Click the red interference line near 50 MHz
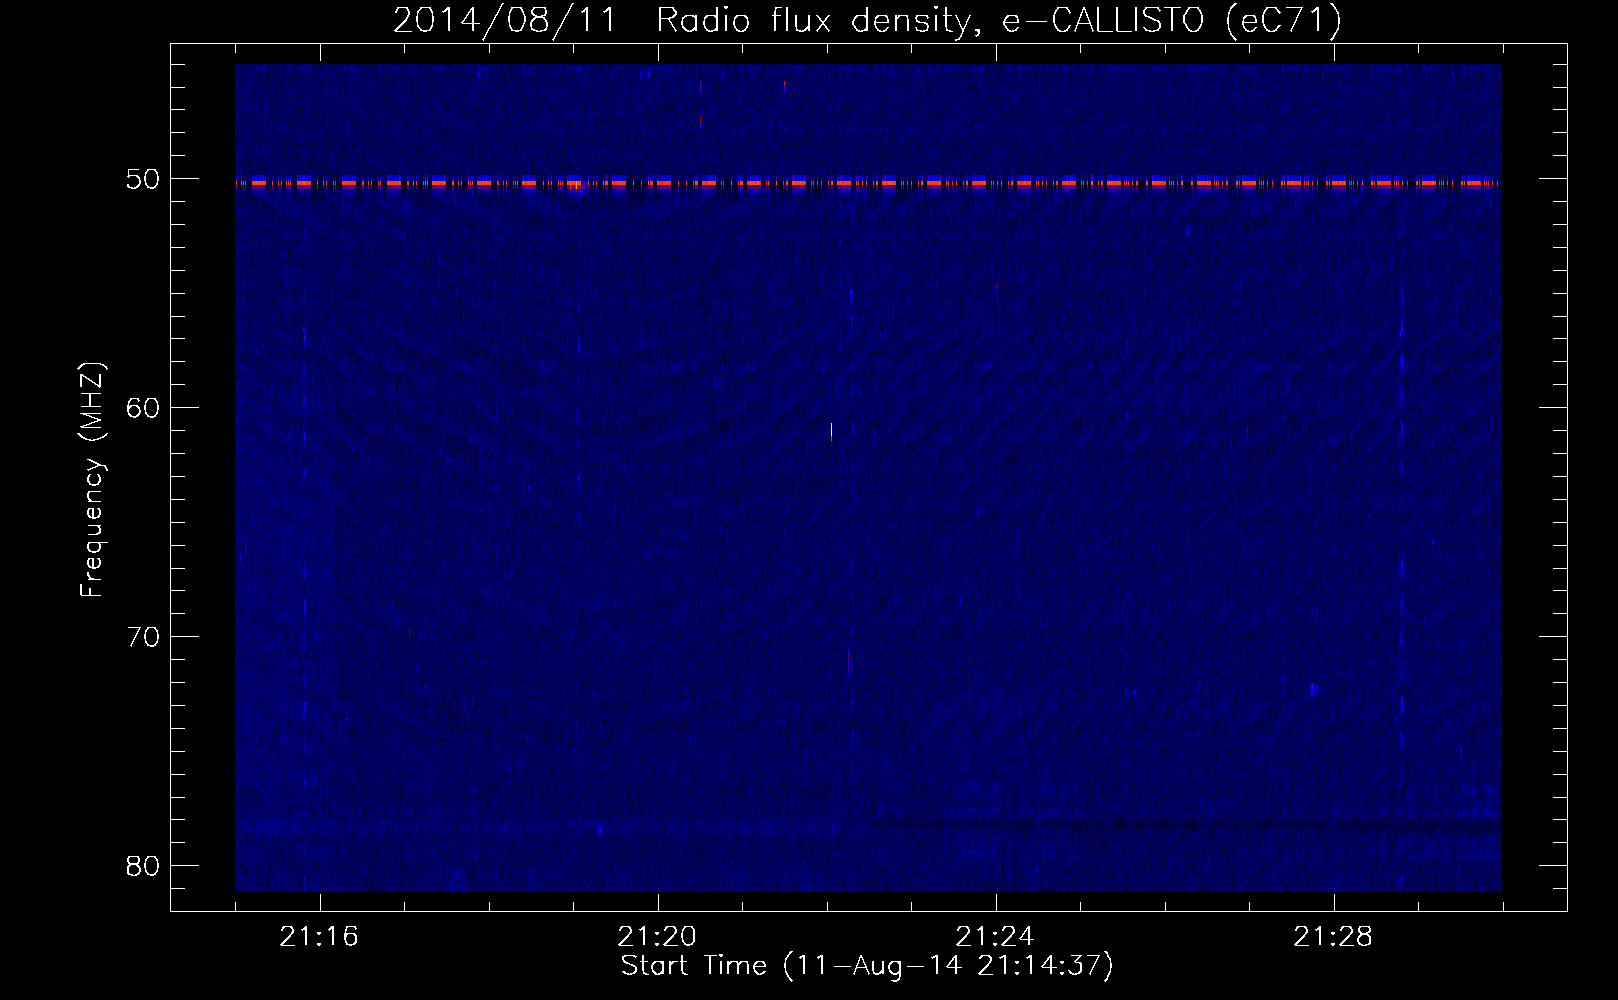Image resolution: width=1618 pixels, height=1000 pixels. pyautogui.click(x=868, y=183)
